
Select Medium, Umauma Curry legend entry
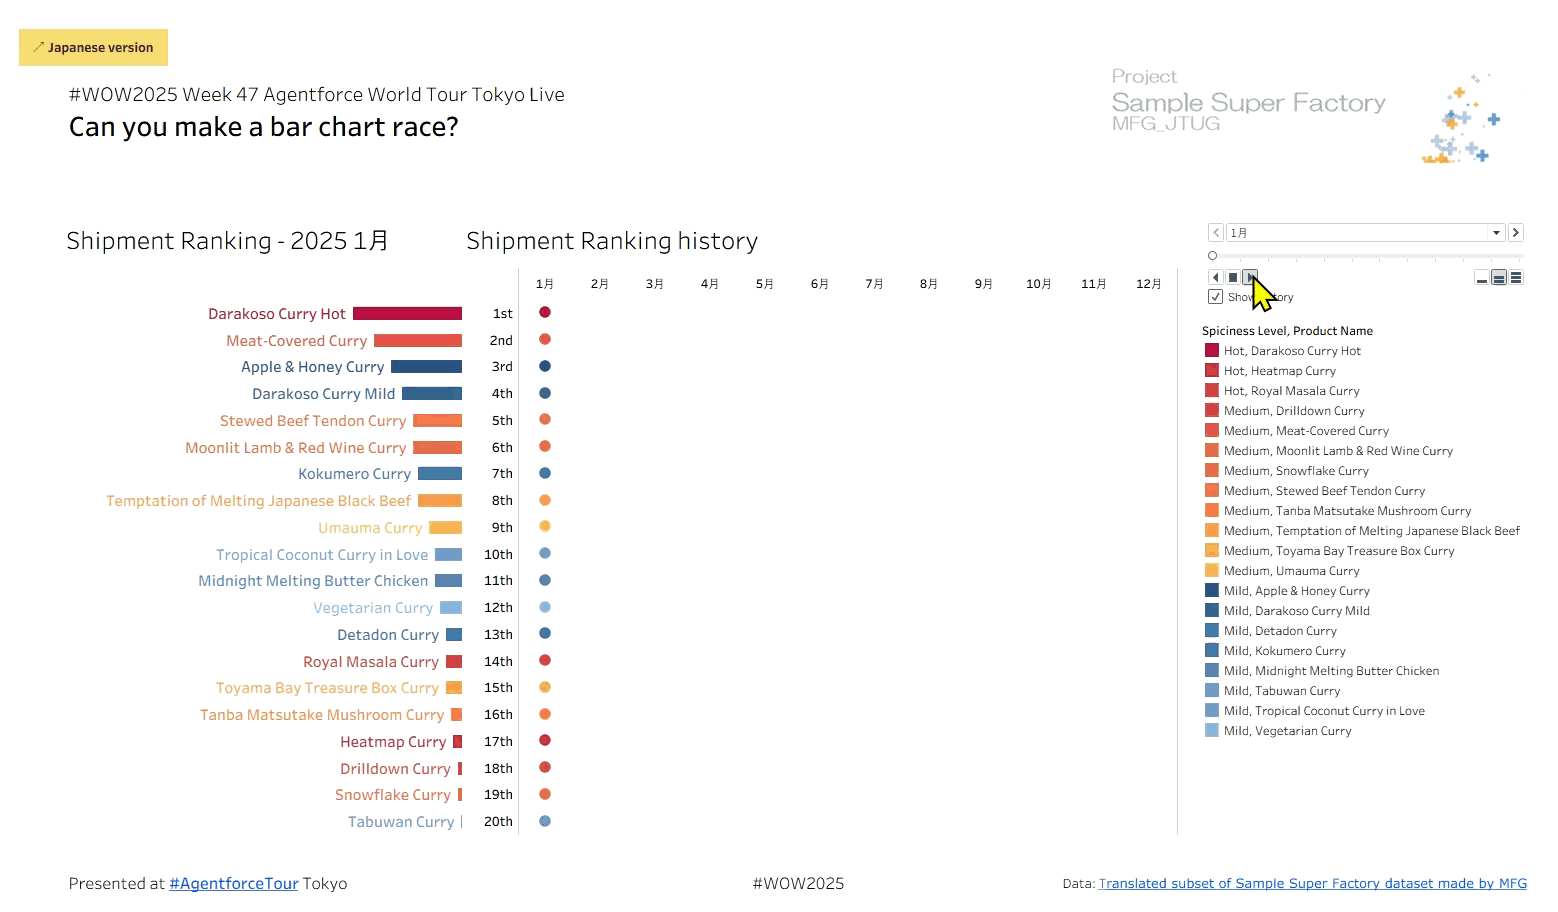click(1291, 571)
